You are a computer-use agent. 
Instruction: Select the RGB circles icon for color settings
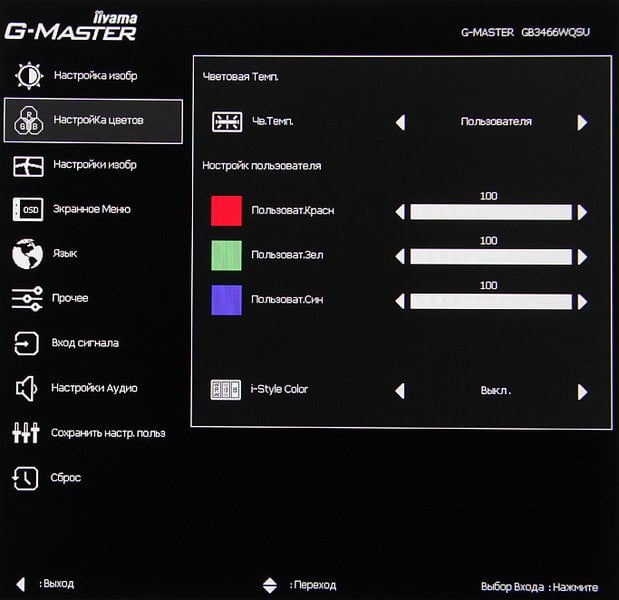28,120
